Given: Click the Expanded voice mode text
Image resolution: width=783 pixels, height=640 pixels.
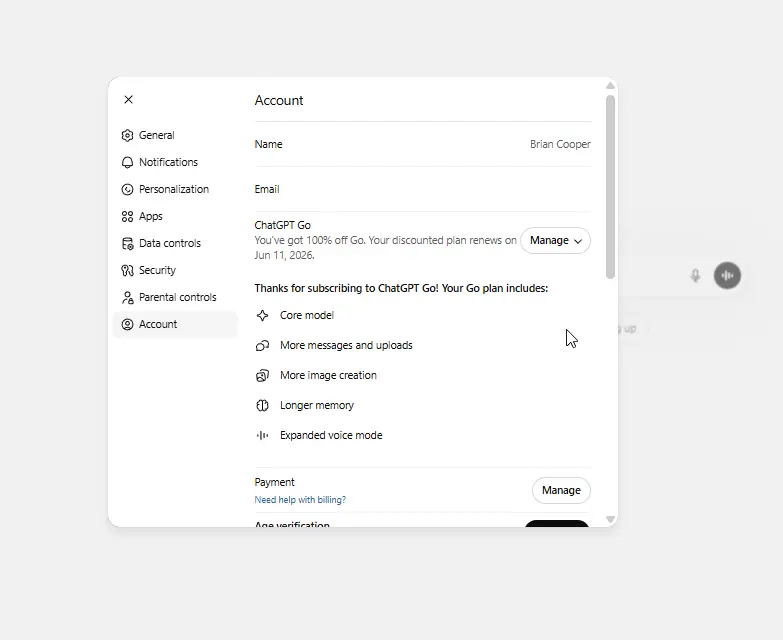Looking at the screenshot, I should (x=331, y=435).
